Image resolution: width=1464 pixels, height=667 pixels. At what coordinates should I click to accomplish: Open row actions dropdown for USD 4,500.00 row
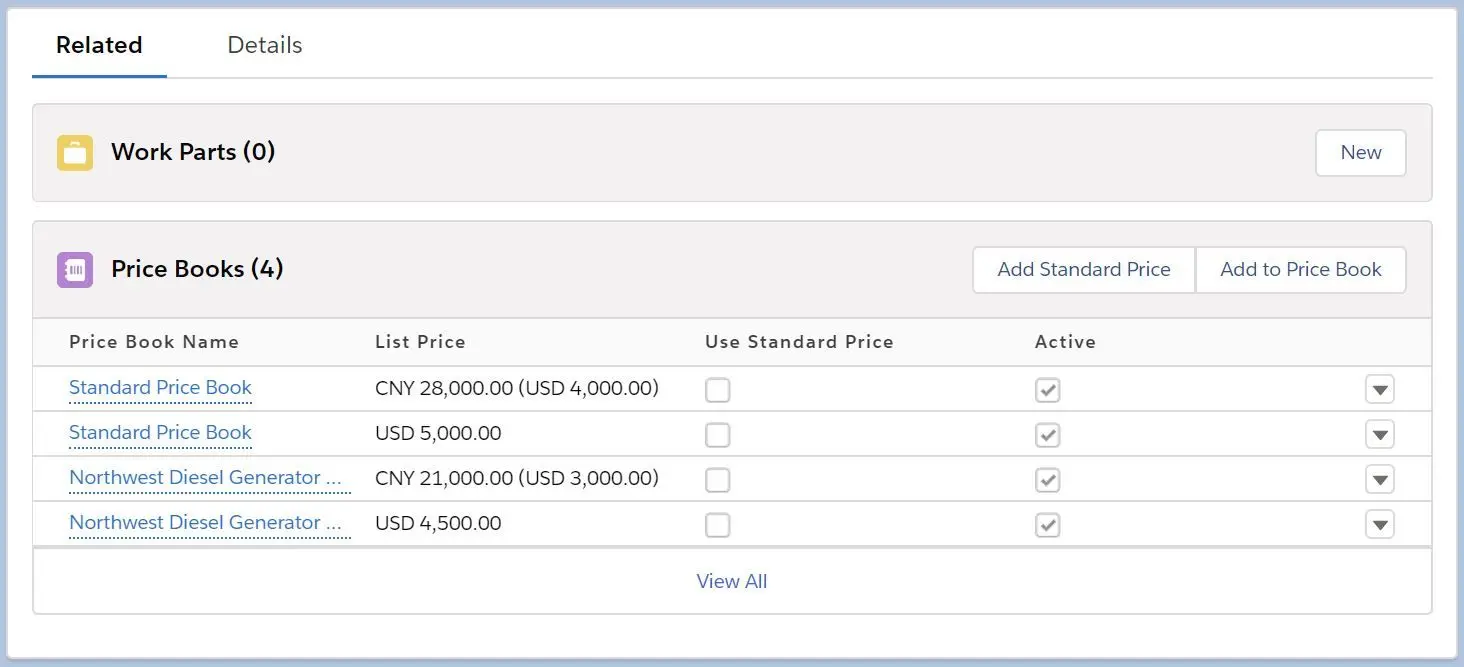click(x=1380, y=525)
